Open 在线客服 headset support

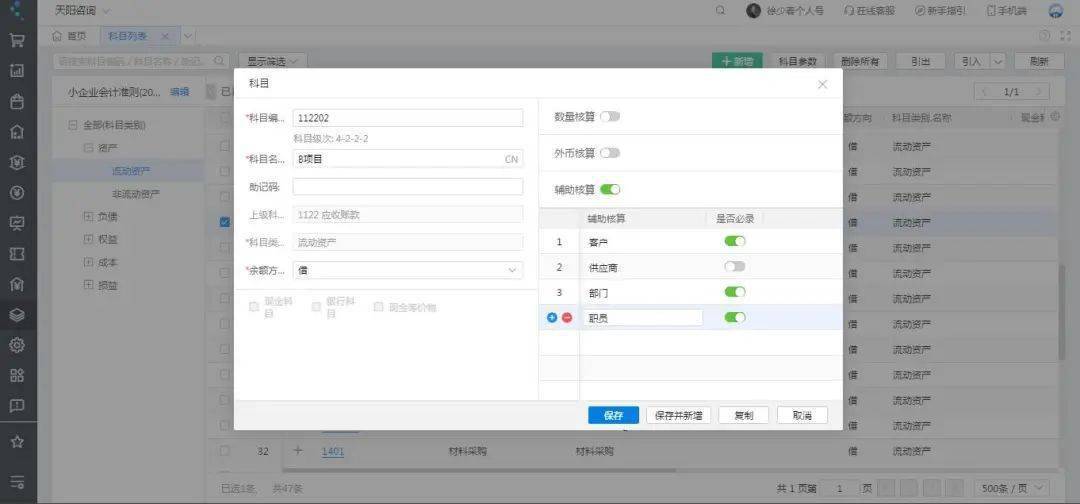[x=871, y=10]
